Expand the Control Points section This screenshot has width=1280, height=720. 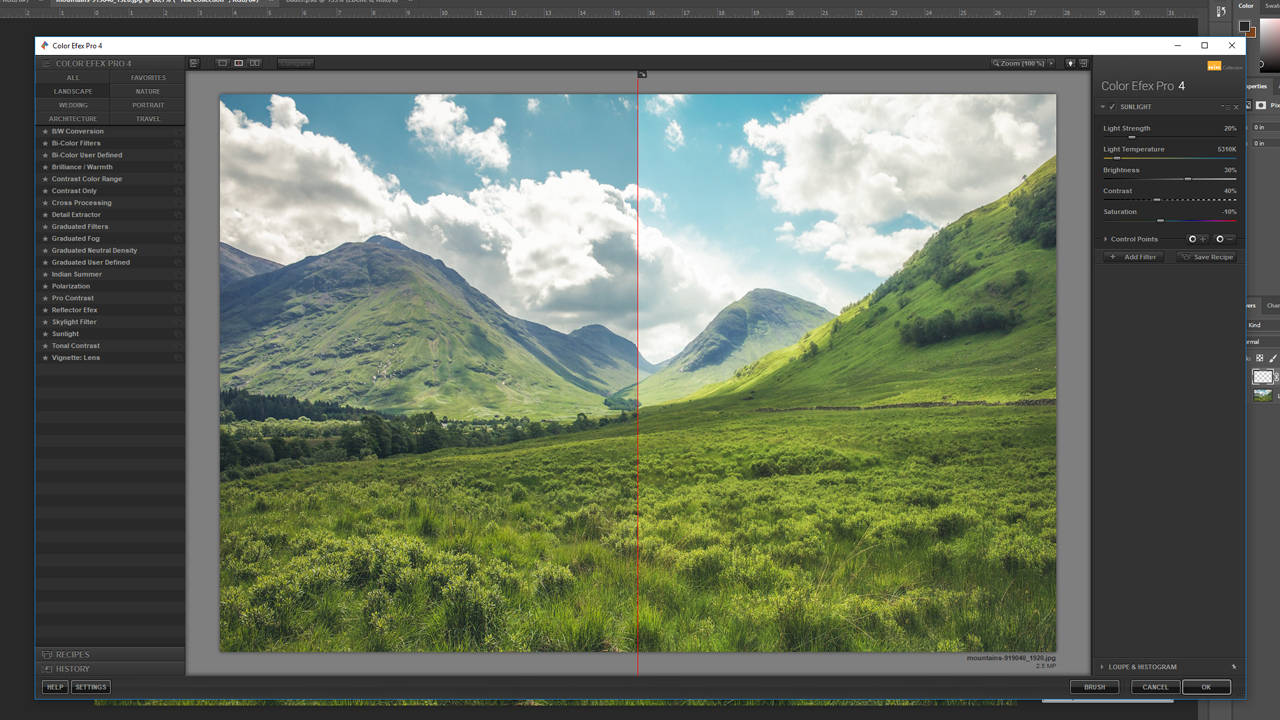(1105, 239)
